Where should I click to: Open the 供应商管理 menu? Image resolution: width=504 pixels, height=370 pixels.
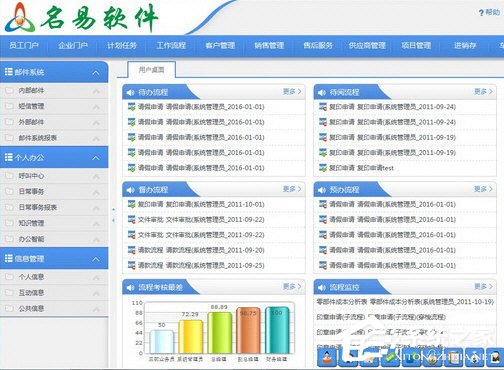click(367, 45)
